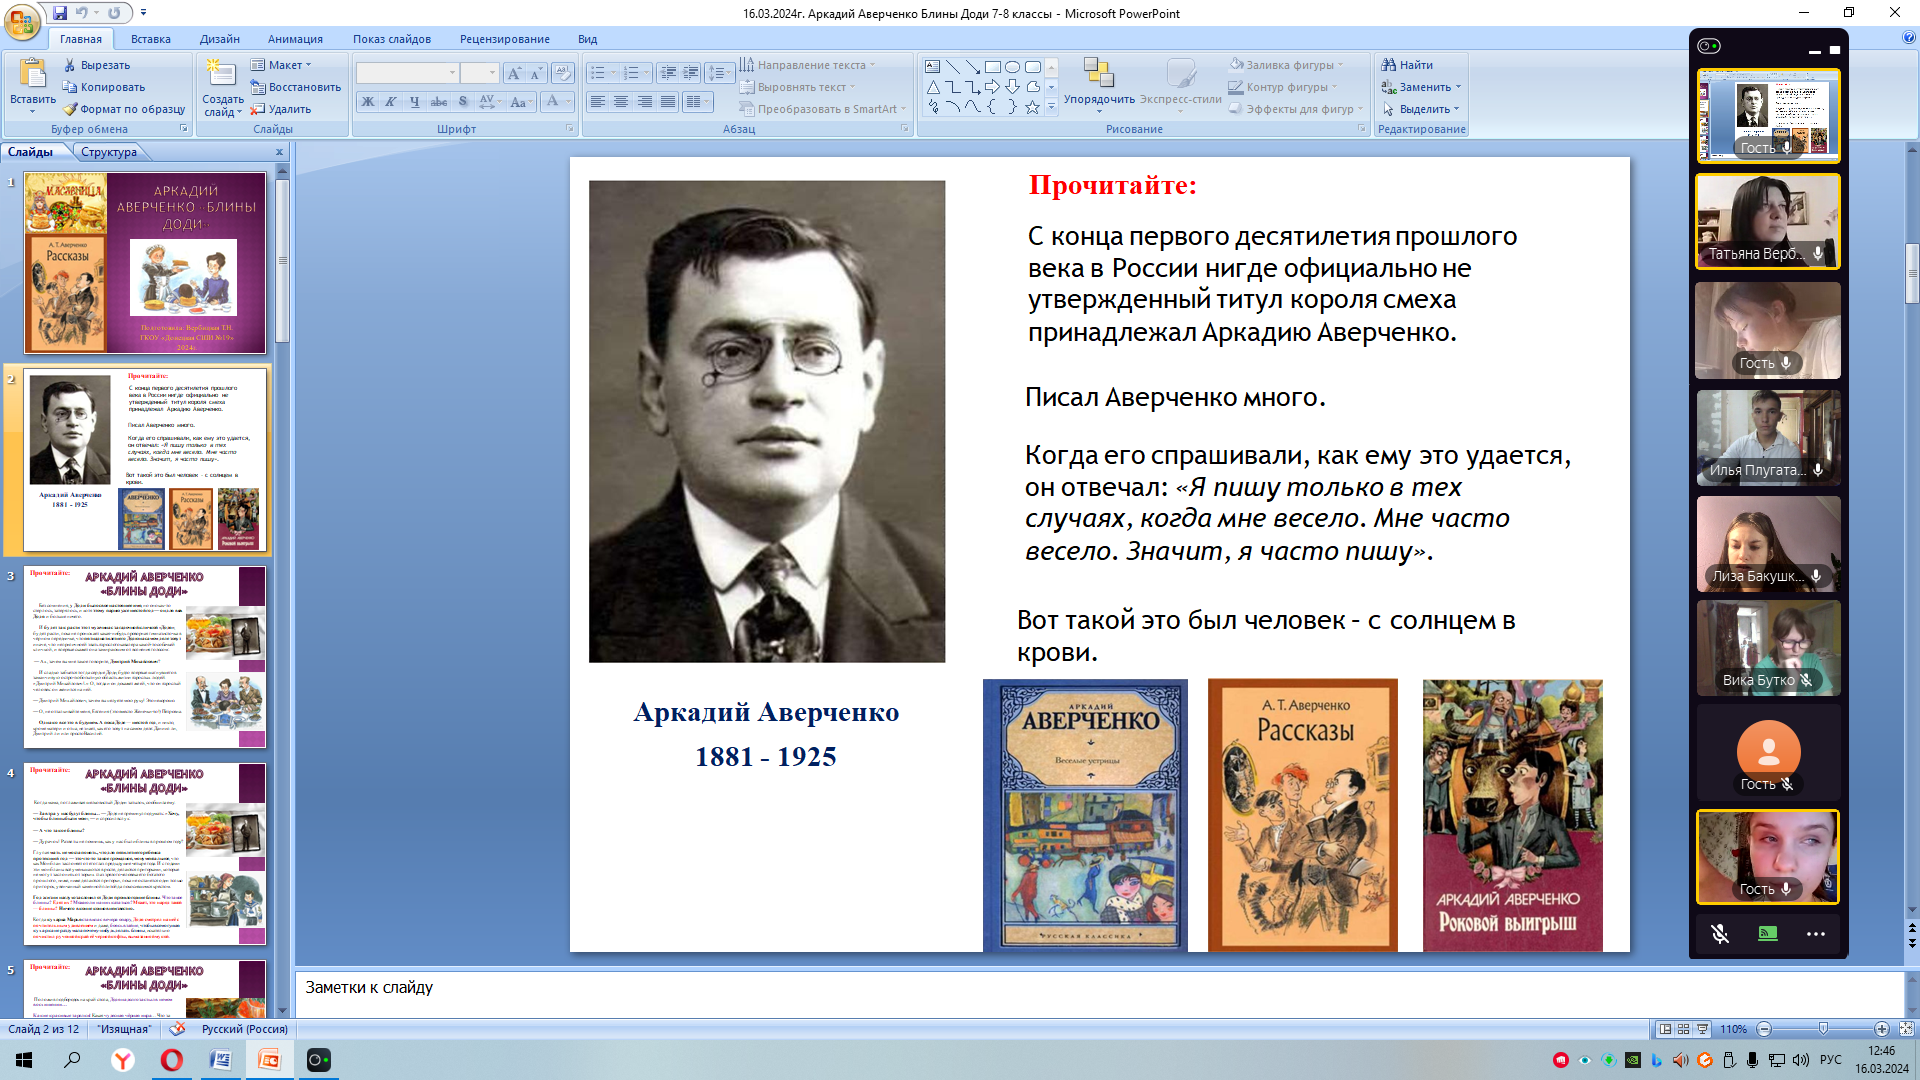Click the increase font size icon

(514, 73)
